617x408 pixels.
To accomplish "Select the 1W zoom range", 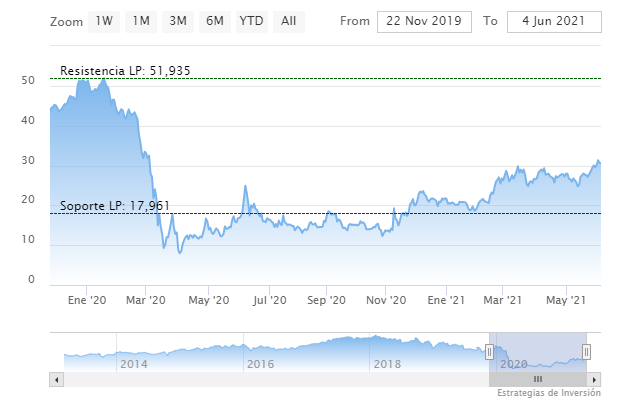I will [x=105, y=21].
